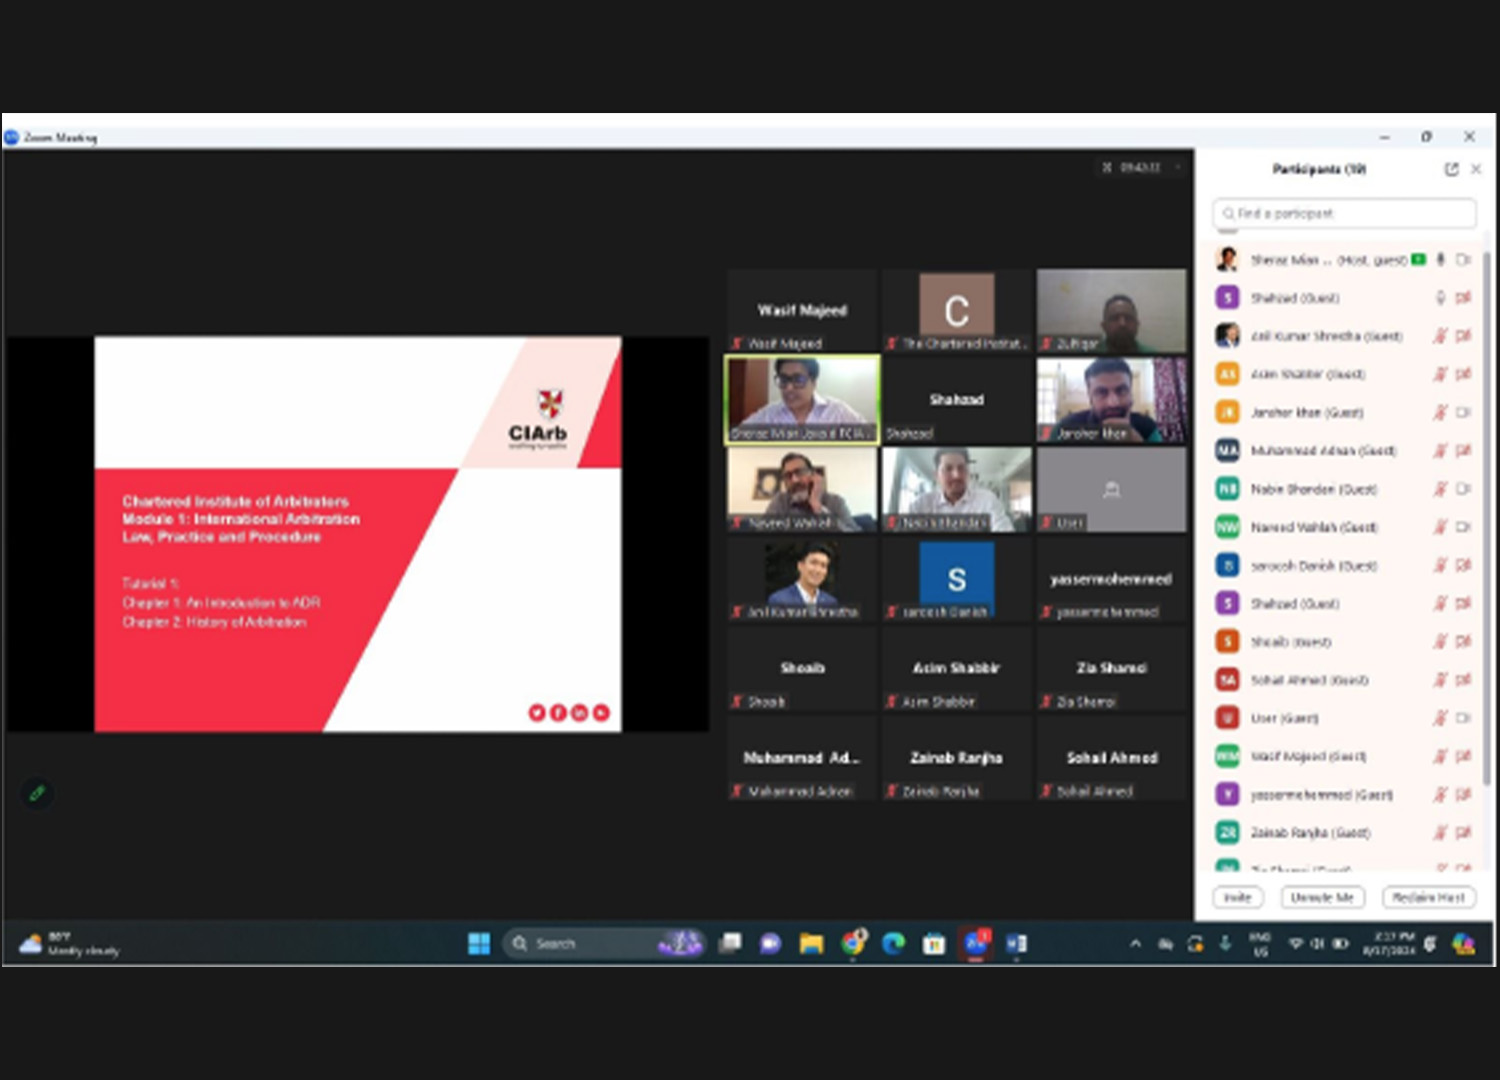Viewport: 1500px width, 1080px height.
Task: Select Sheraz Mian avatar in participants list
Action: tap(1227, 259)
